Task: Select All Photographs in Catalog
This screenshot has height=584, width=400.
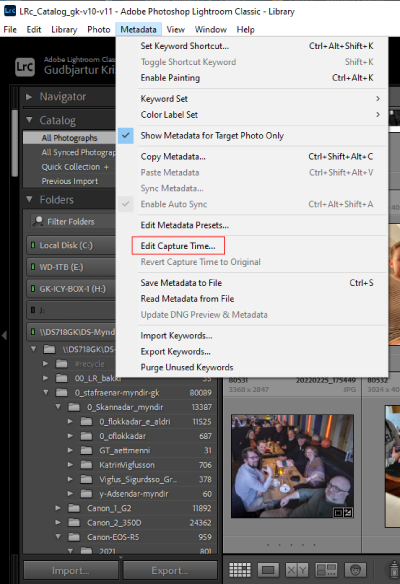Action: [70, 138]
